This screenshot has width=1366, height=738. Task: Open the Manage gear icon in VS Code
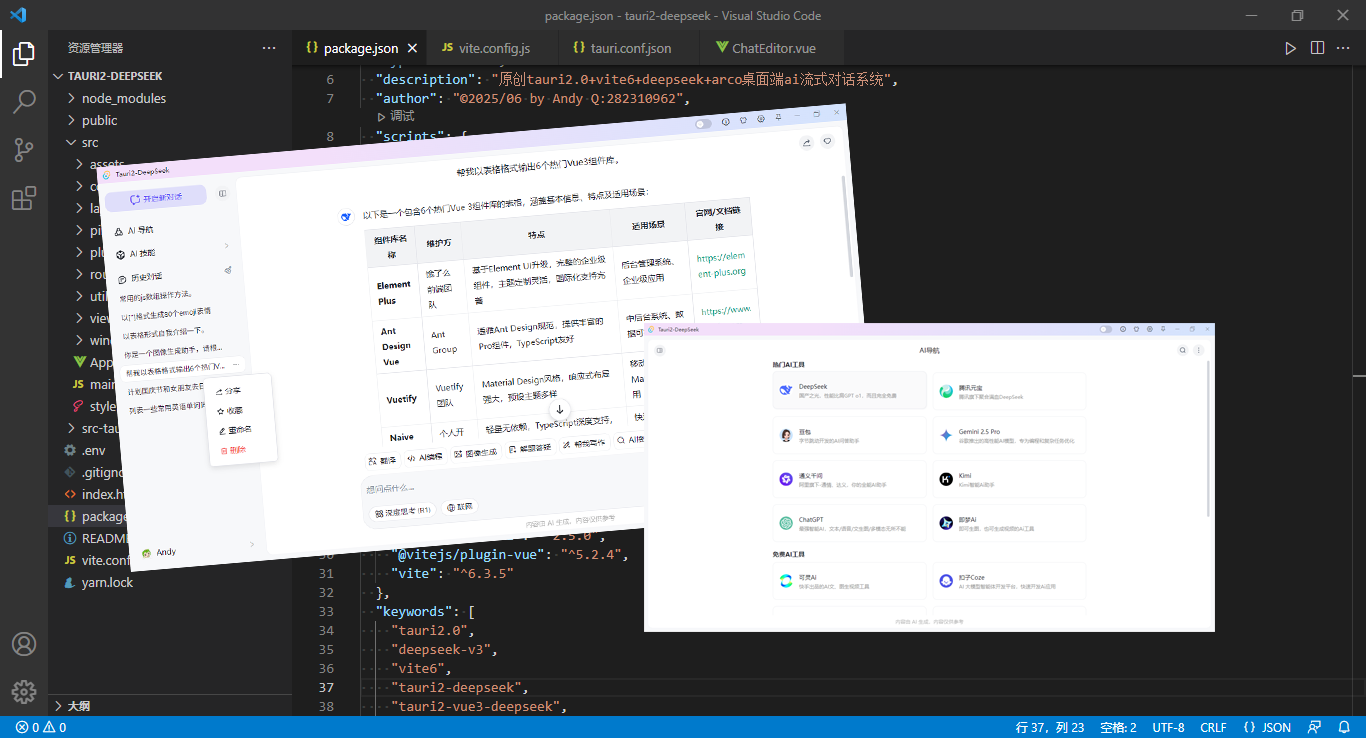tap(24, 691)
